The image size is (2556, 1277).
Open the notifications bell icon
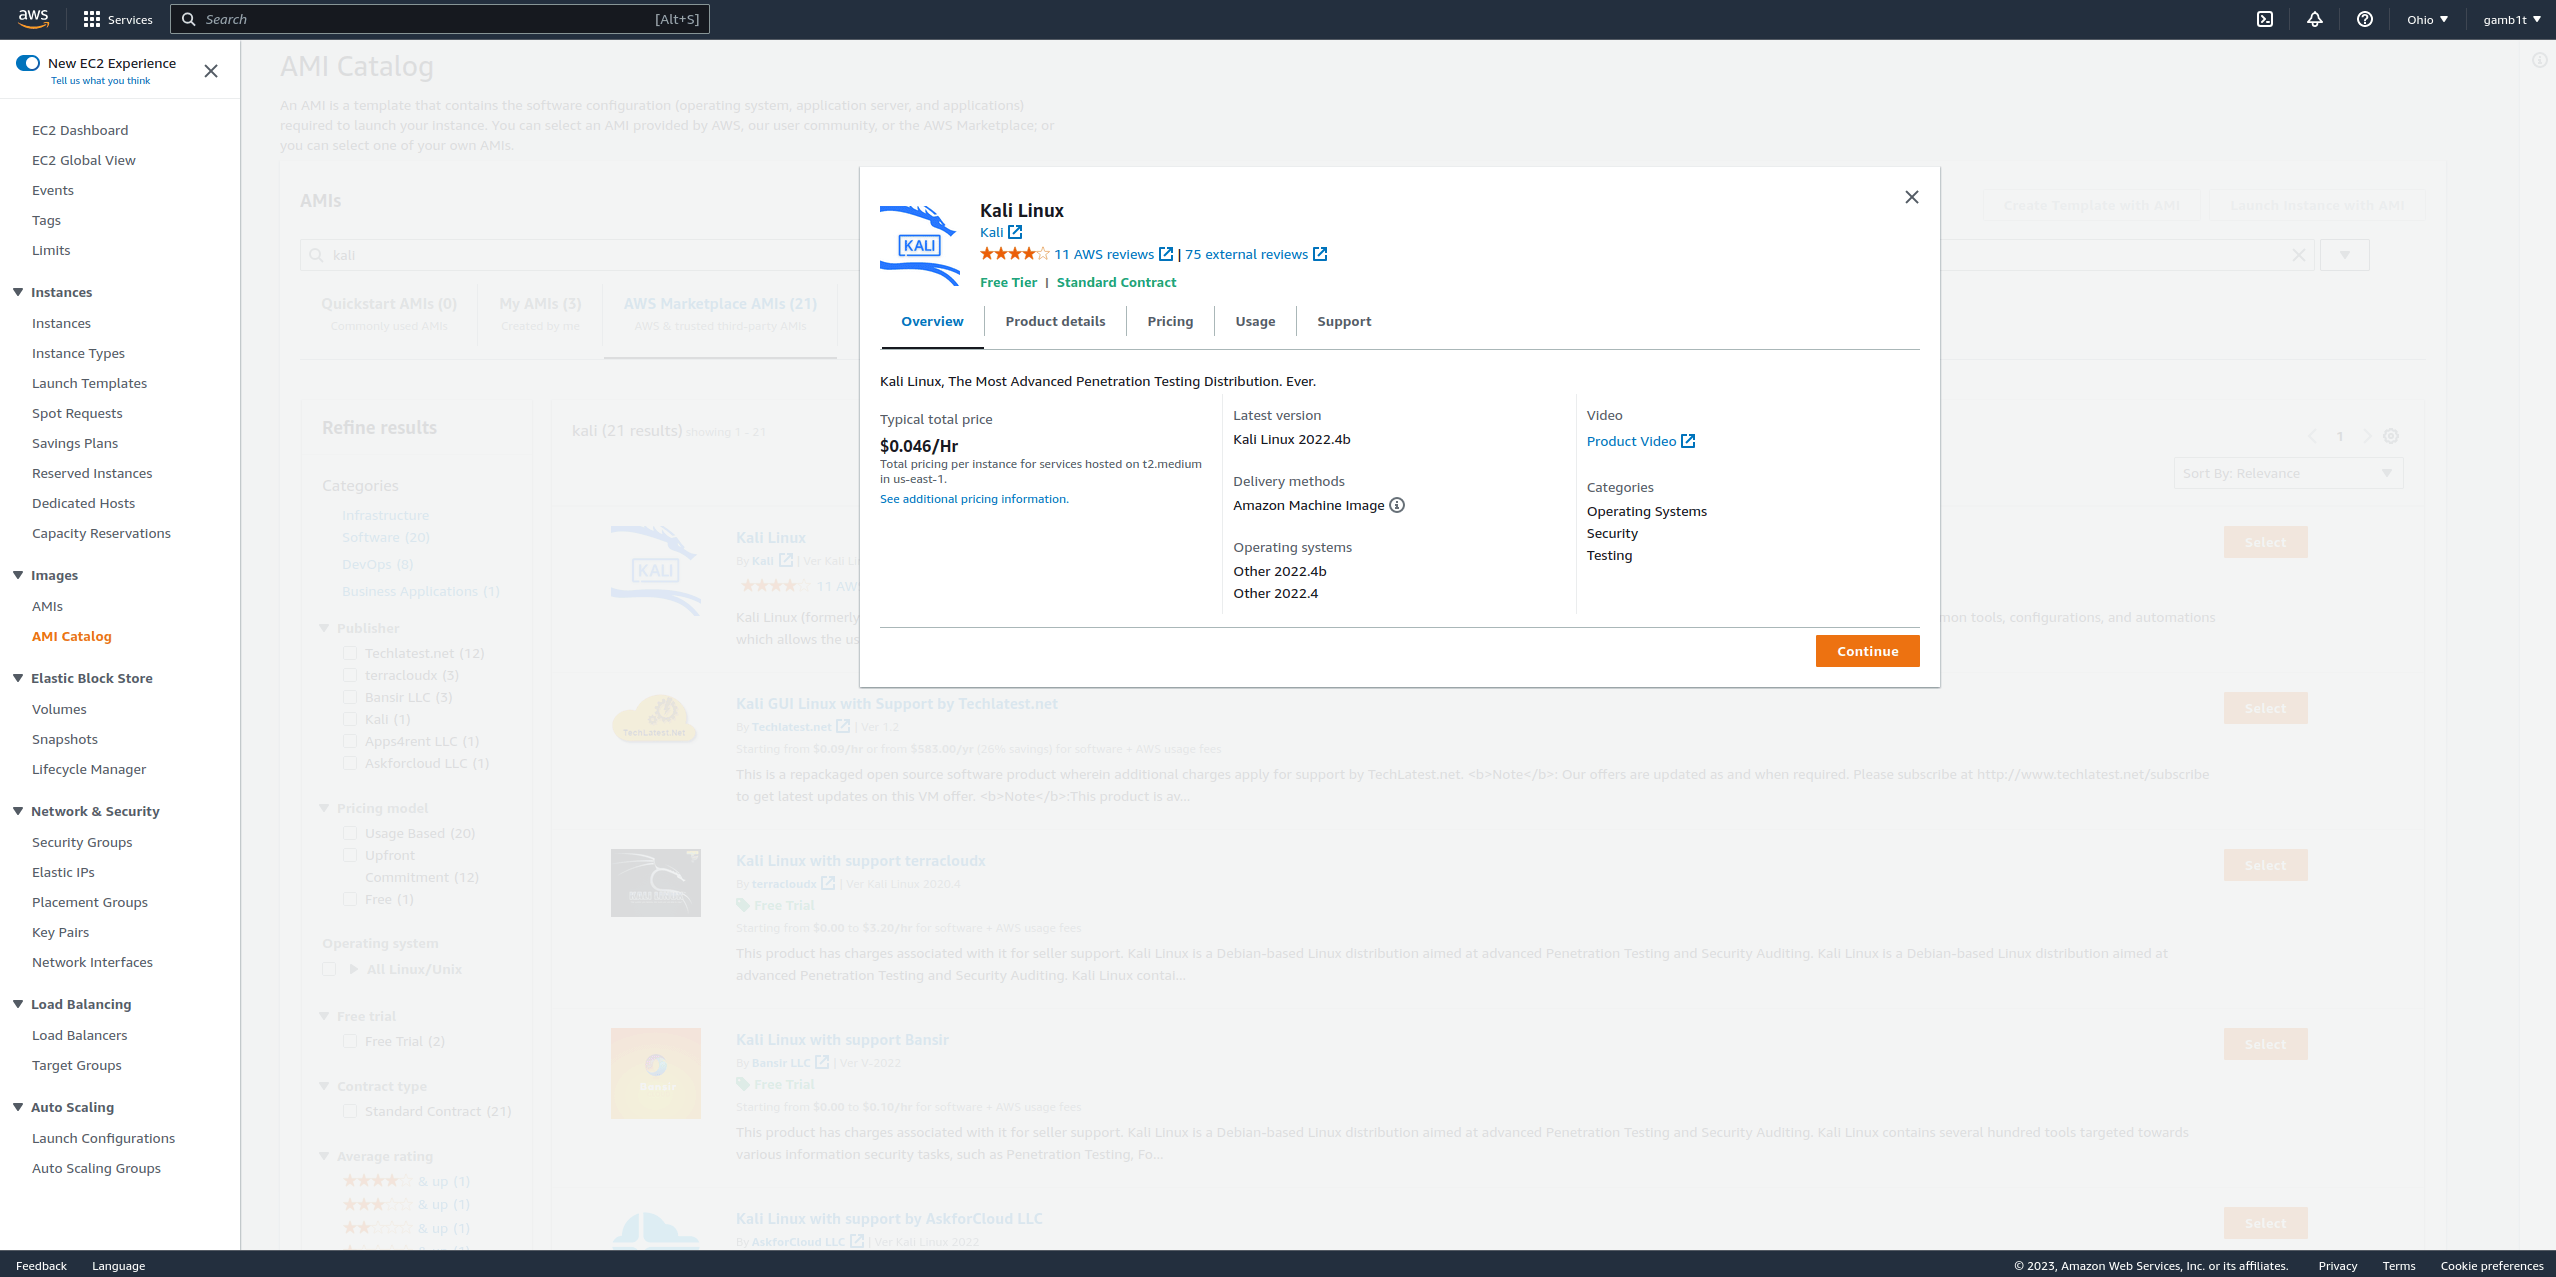[2315, 19]
